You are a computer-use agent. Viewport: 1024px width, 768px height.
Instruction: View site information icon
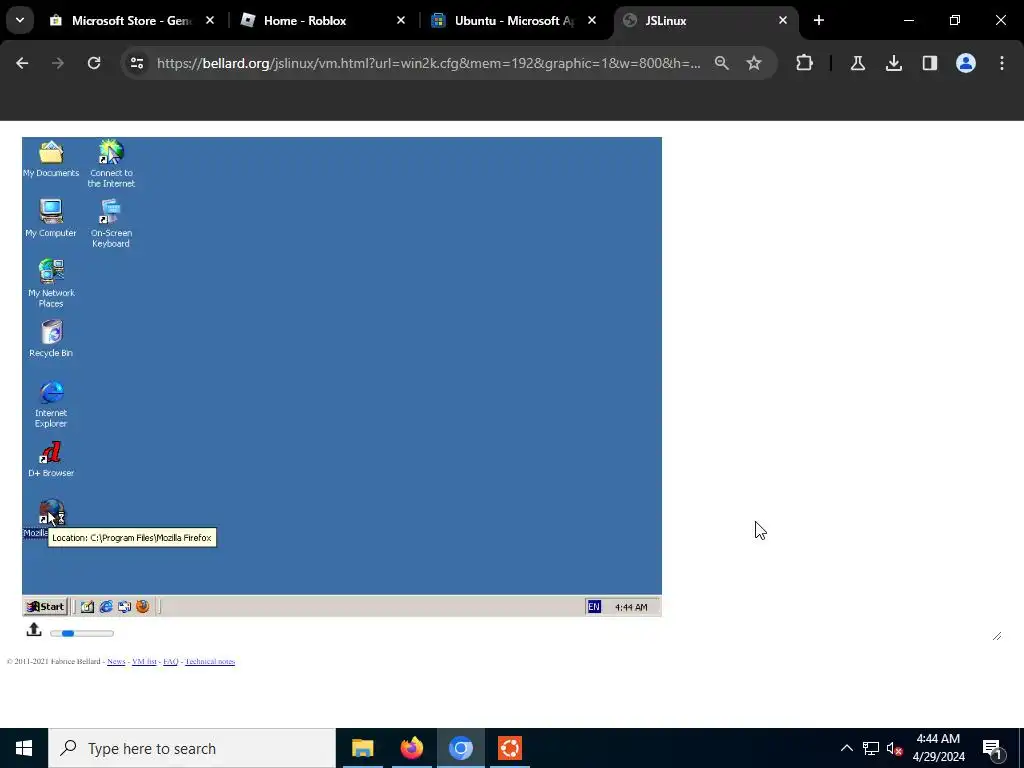click(136, 63)
